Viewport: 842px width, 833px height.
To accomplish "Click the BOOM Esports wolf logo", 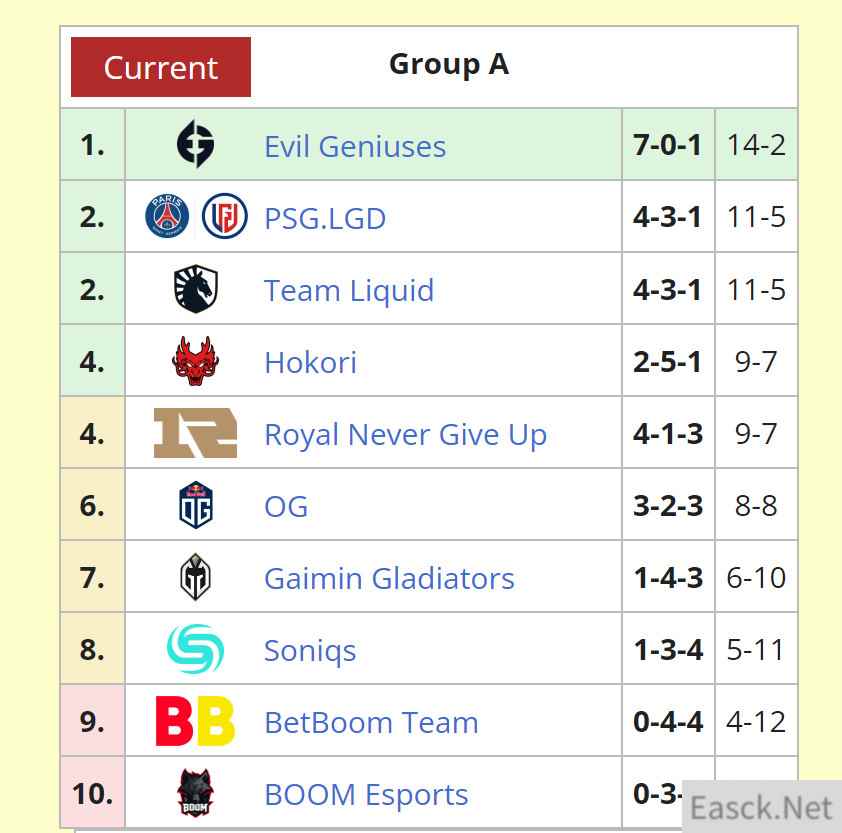I will pyautogui.click(x=195, y=793).
